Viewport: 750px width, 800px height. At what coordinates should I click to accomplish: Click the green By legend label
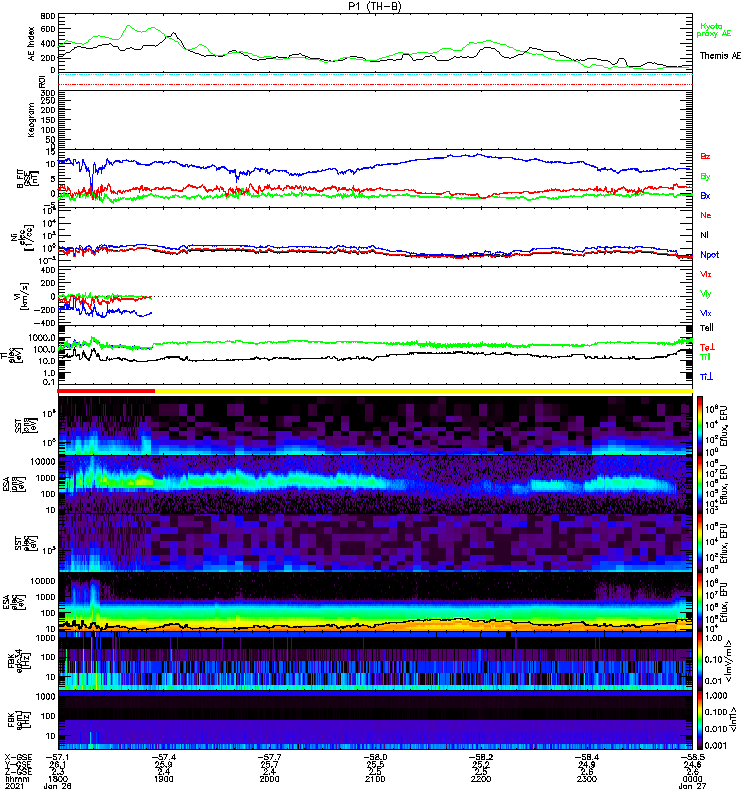click(x=705, y=176)
